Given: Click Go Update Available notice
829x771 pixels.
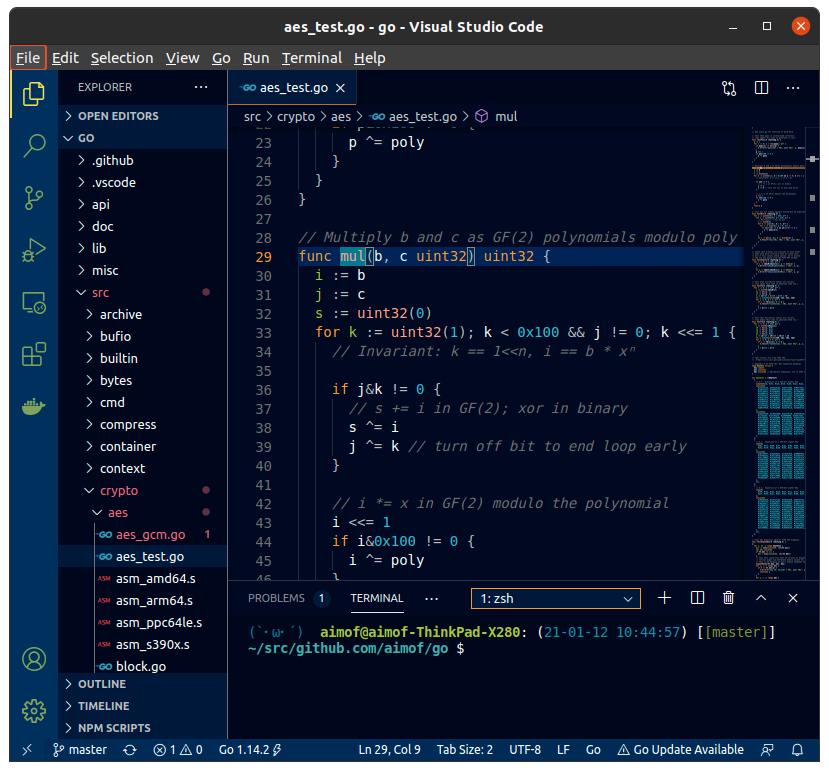Looking at the screenshot, I should 681,750.
